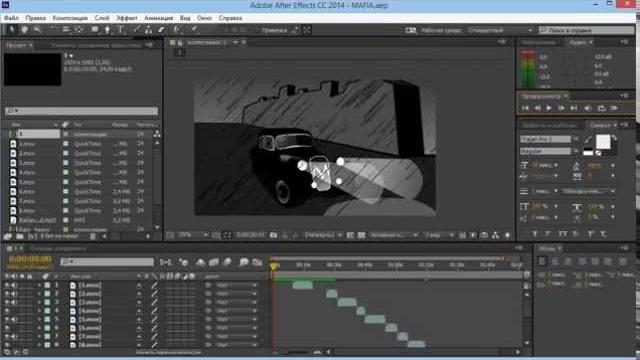Mute audio of layer 7
The image size is (640, 360).
point(14,337)
